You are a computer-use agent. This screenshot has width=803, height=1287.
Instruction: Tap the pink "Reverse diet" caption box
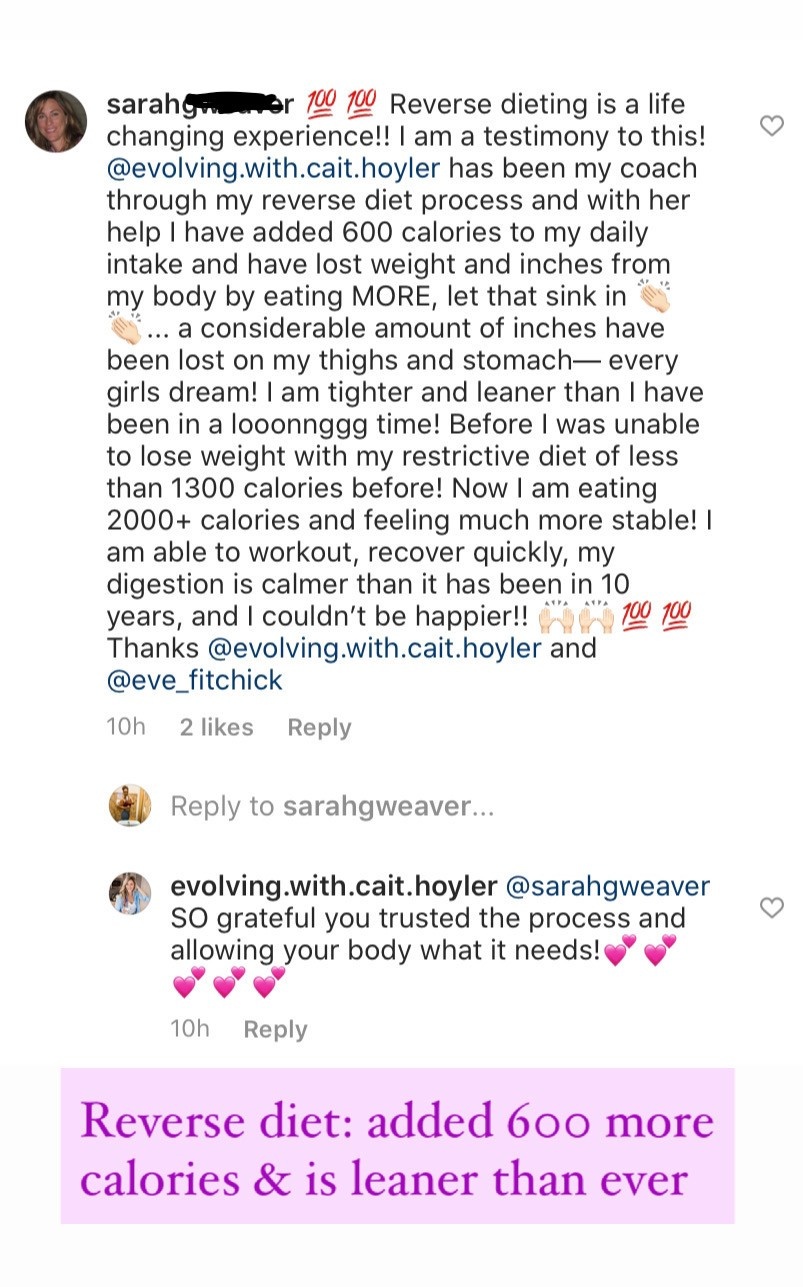point(397,1148)
